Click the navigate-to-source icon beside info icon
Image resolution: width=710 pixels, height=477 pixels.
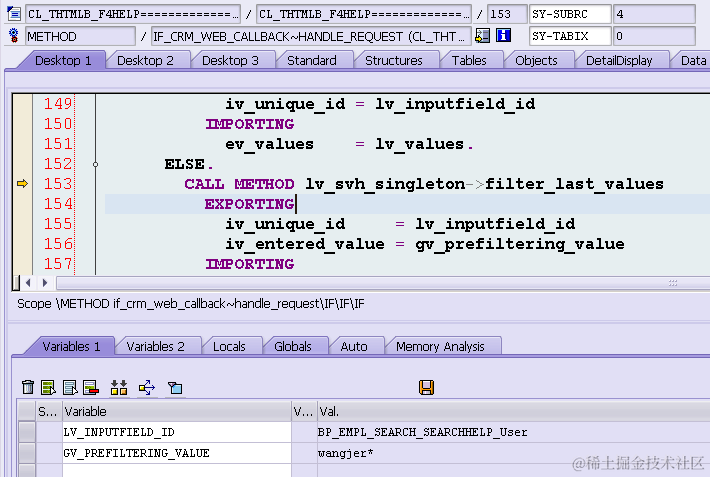point(482,35)
